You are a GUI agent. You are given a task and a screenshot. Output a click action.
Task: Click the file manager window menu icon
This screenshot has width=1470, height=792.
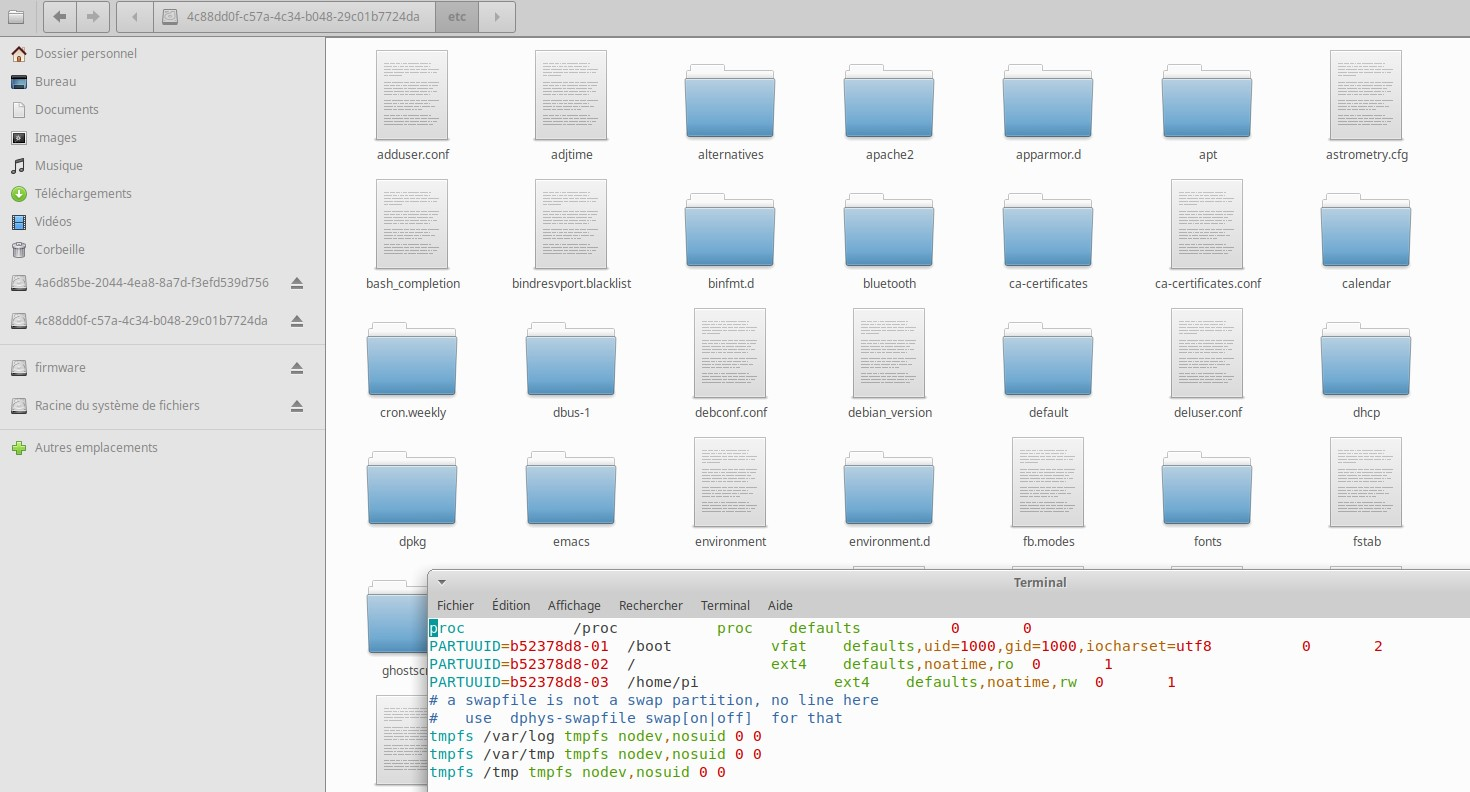[17, 17]
